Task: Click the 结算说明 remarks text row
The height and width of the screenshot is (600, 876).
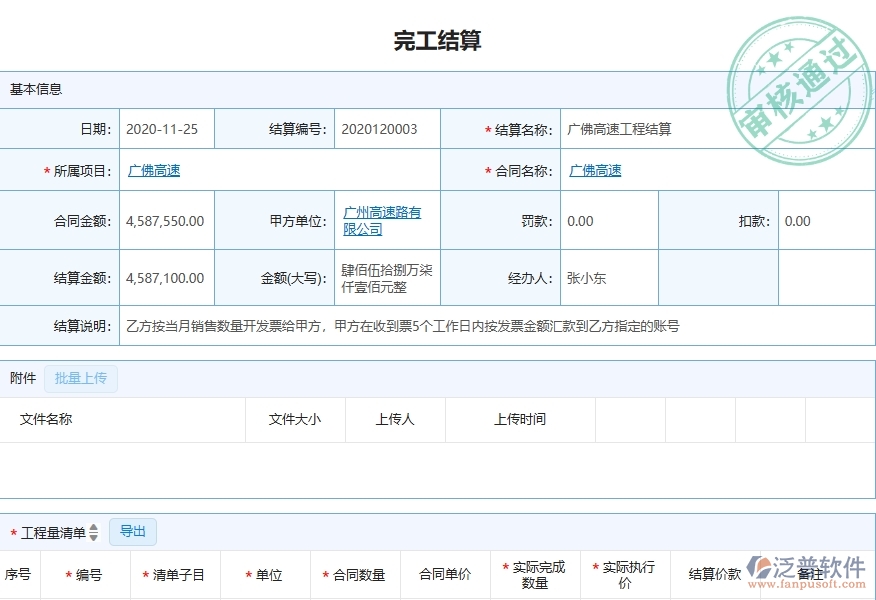Action: pyautogui.click(x=400, y=325)
